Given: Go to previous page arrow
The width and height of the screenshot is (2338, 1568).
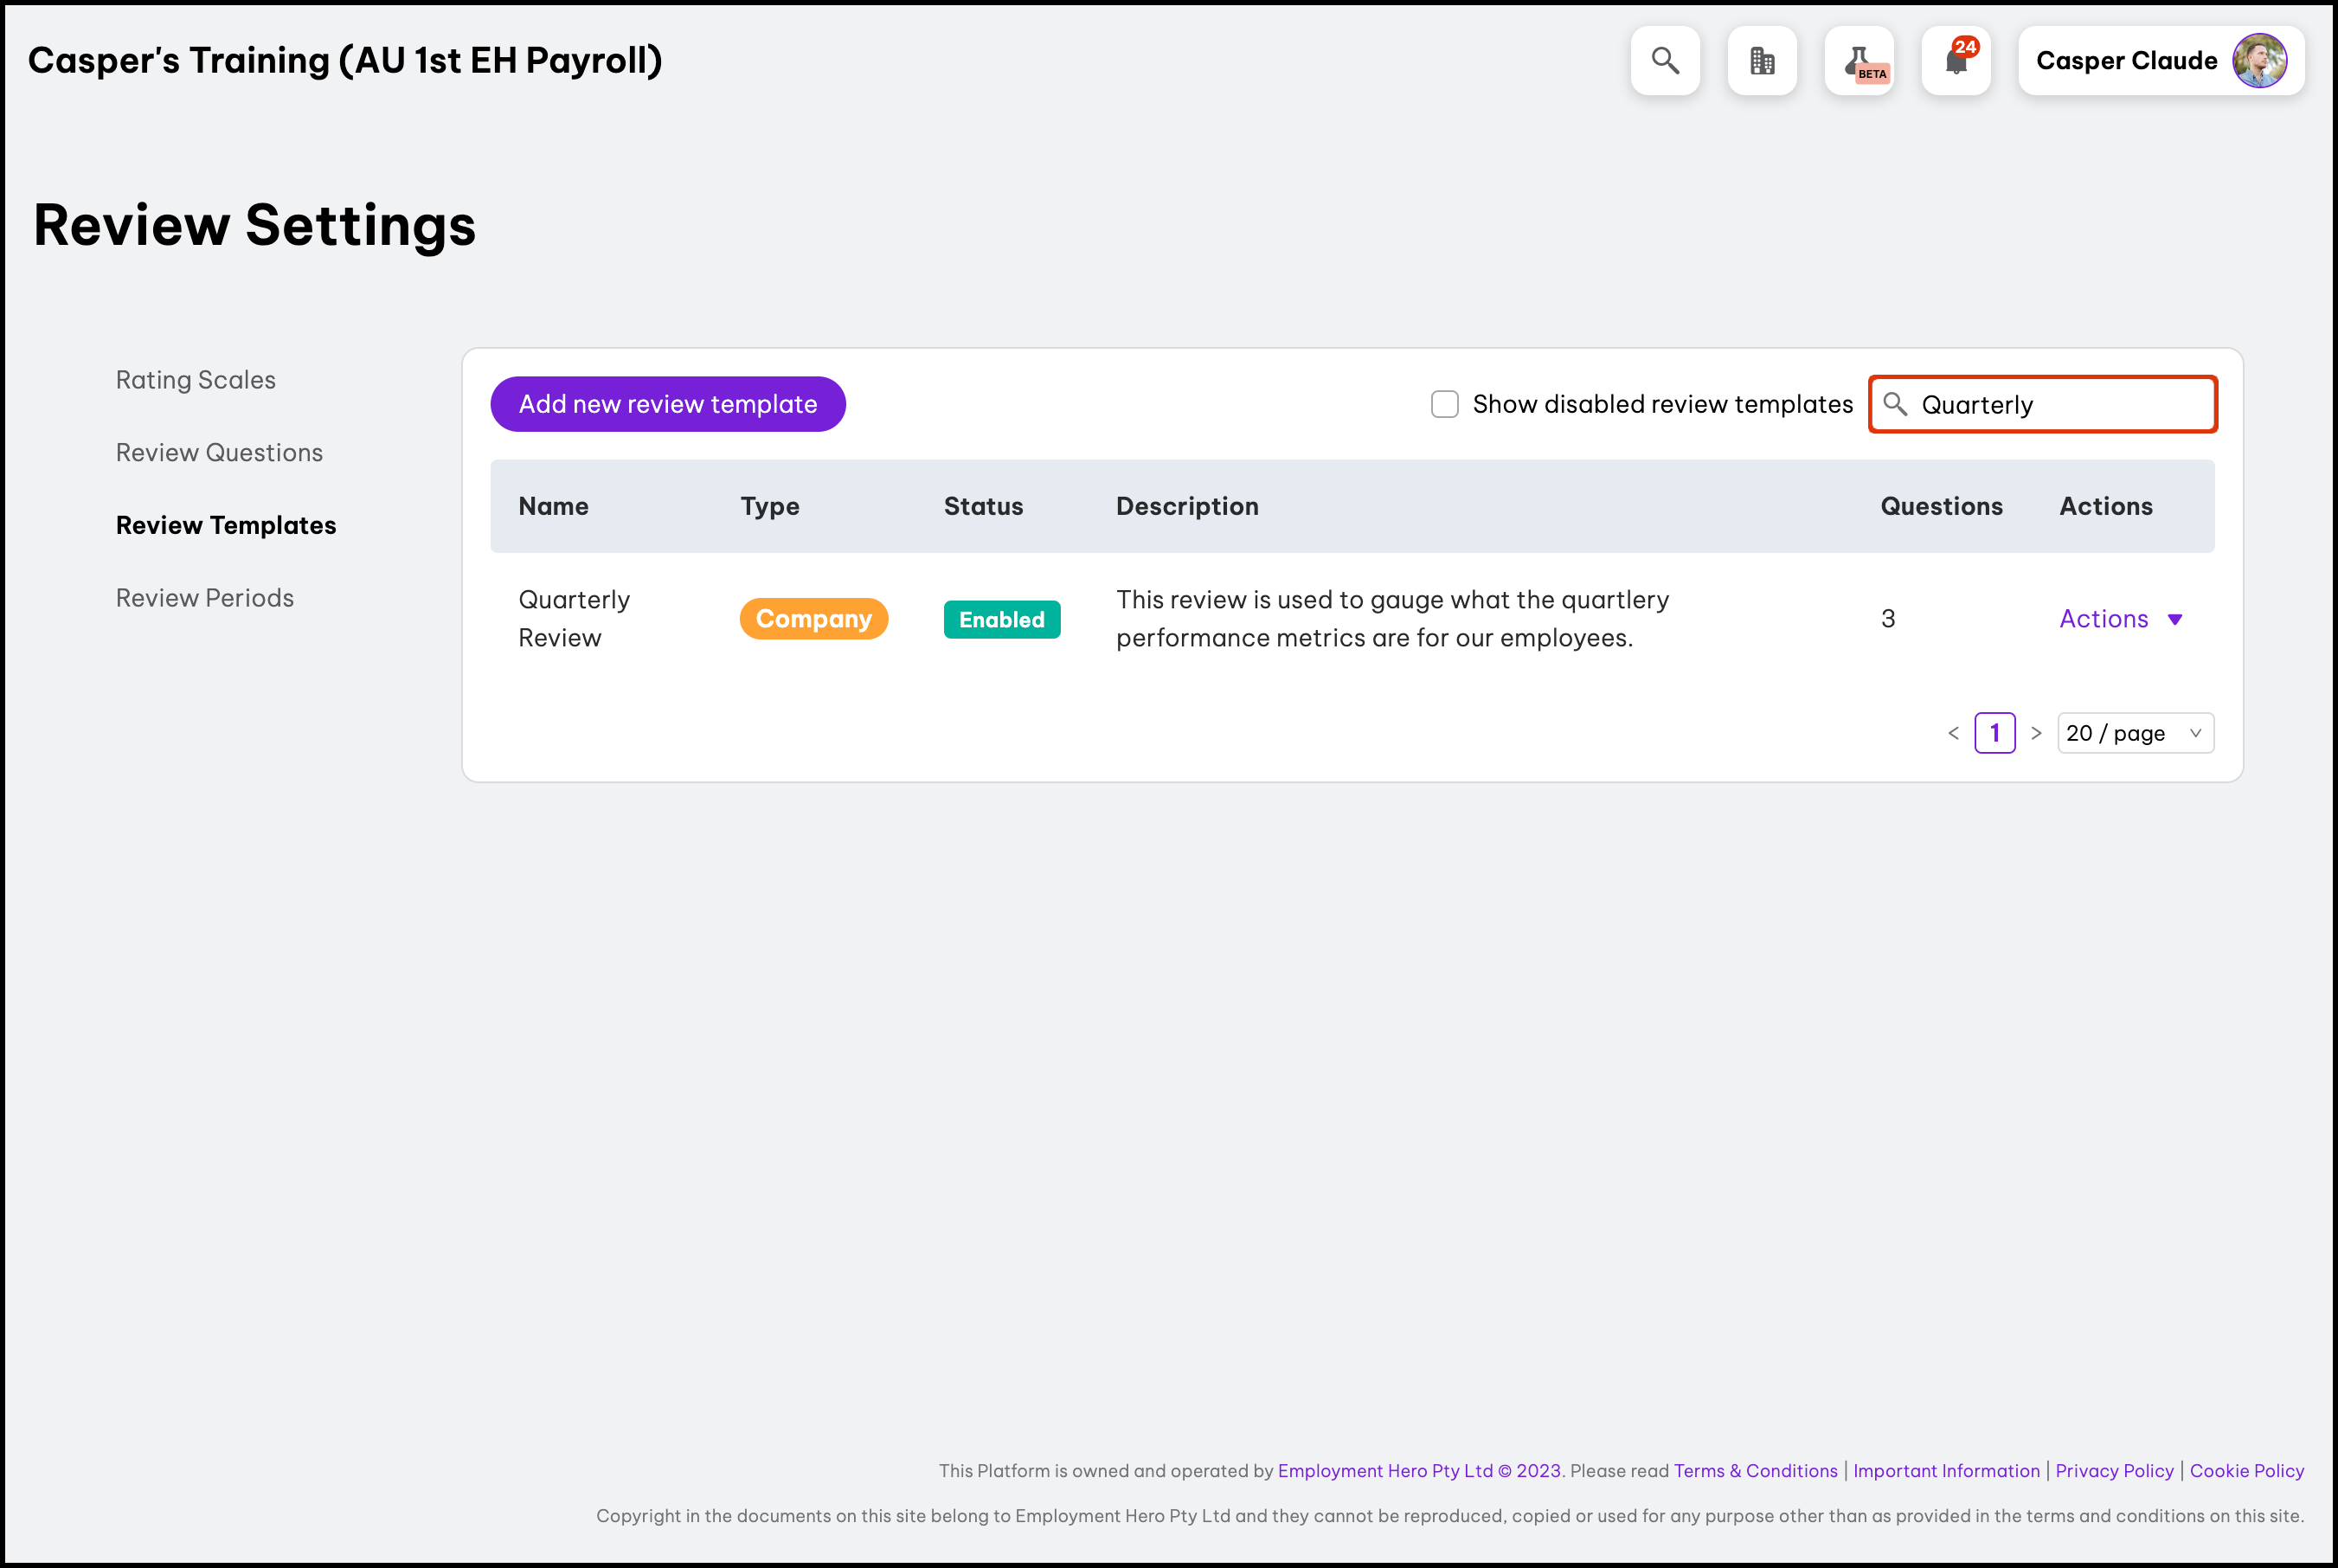Looking at the screenshot, I should (x=1953, y=733).
